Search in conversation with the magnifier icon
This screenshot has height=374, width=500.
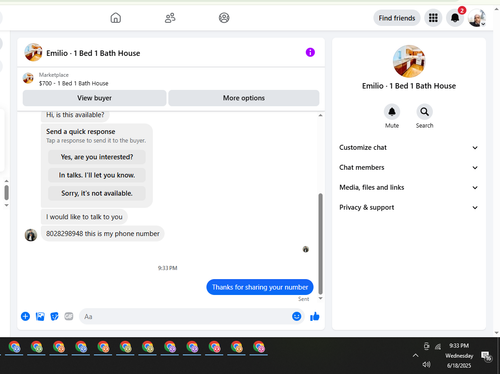[424, 112]
